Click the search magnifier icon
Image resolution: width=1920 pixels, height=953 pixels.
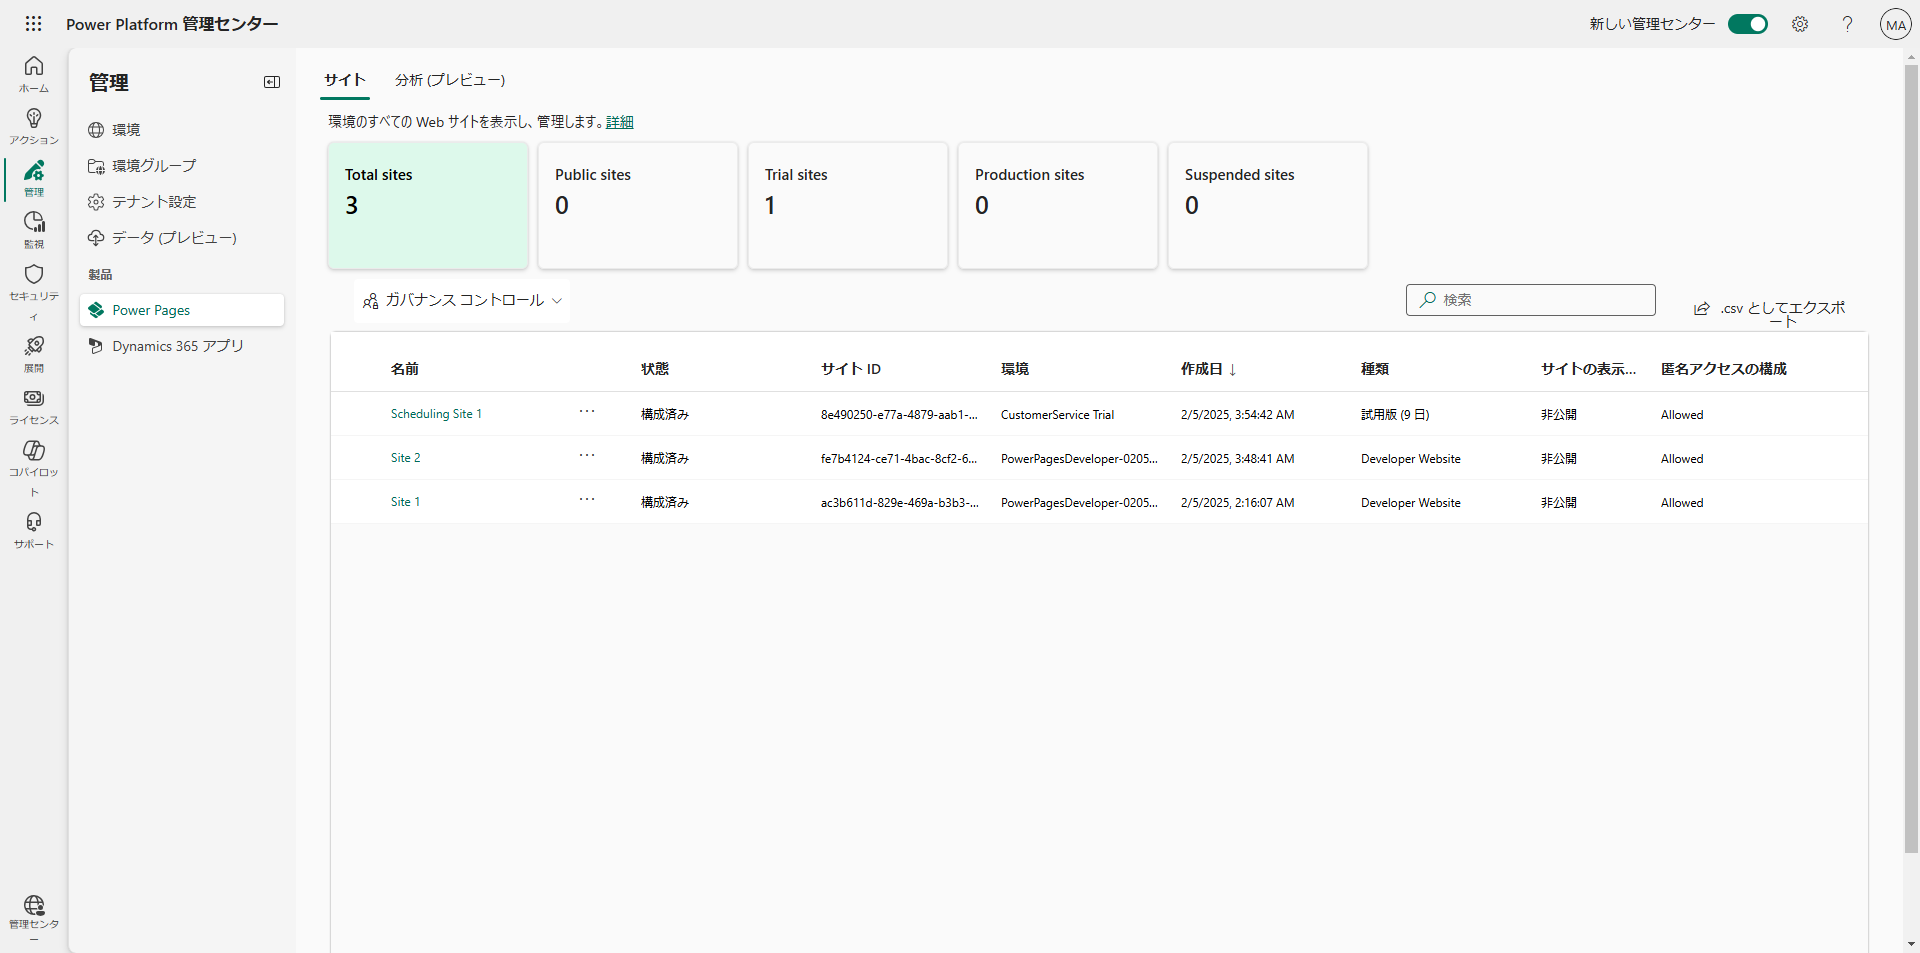[x=1428, y=299]
